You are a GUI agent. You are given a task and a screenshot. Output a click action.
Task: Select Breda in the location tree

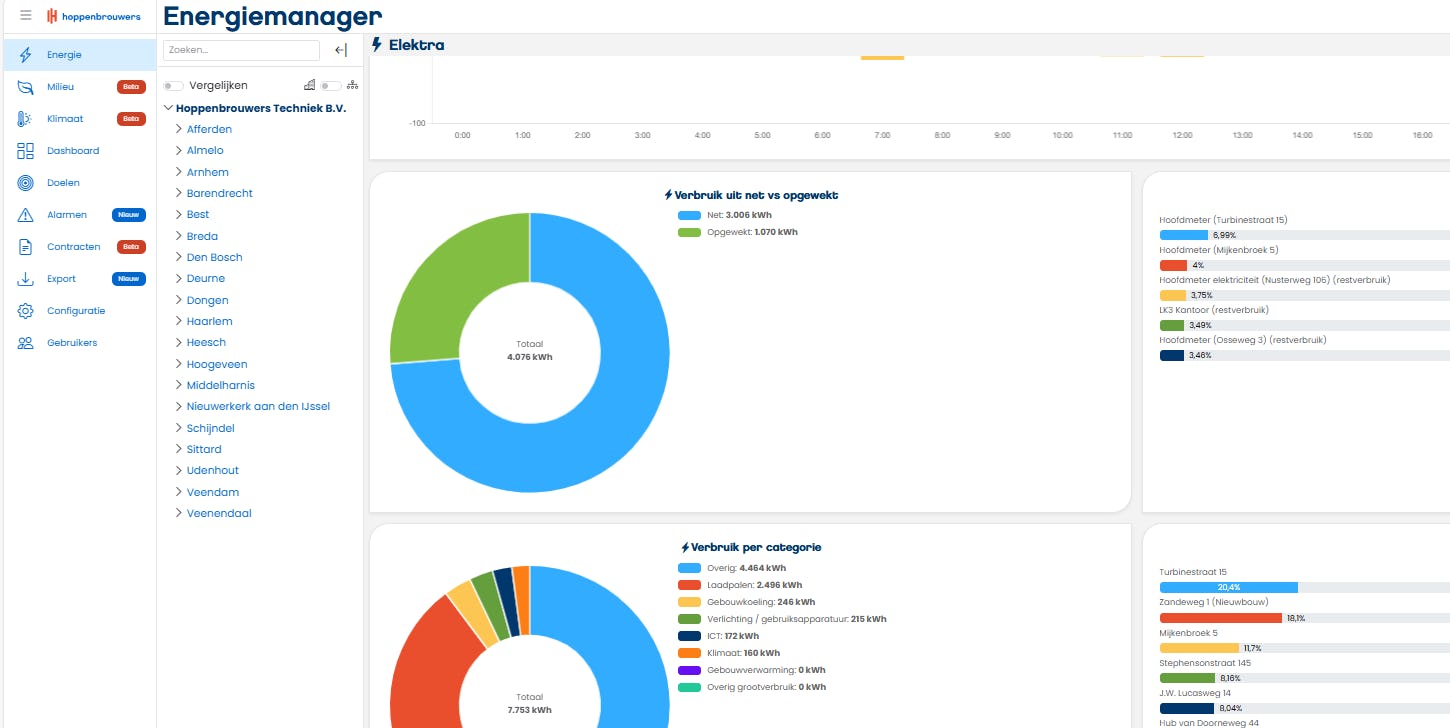click(x=202, y=236)
